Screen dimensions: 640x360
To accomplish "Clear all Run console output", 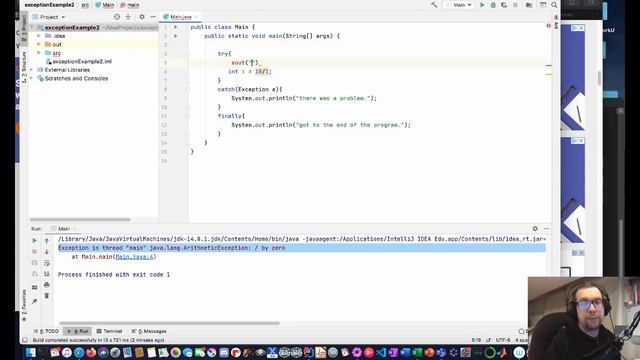I will click(47, 296).
